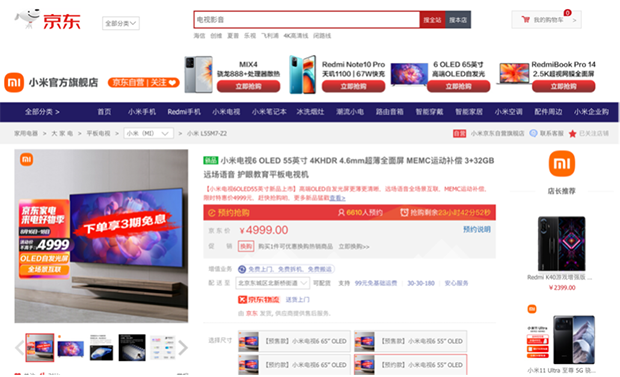Open the Redmi Note10 Pro promo image
Image resolution: width=620 pixels, height=377 pixels.
303,74
